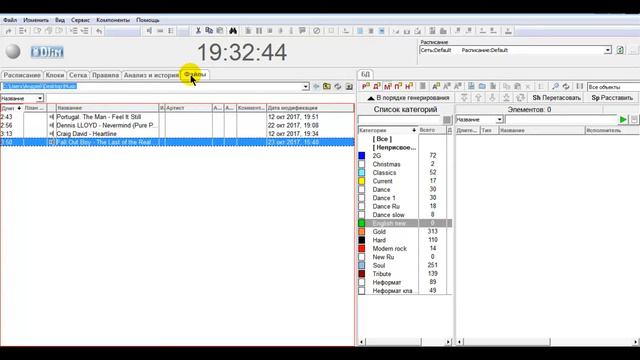This screenshot has width=640, height=360.
Task: Select the track Craig David - Heartline
Action: tap(87, 134)
